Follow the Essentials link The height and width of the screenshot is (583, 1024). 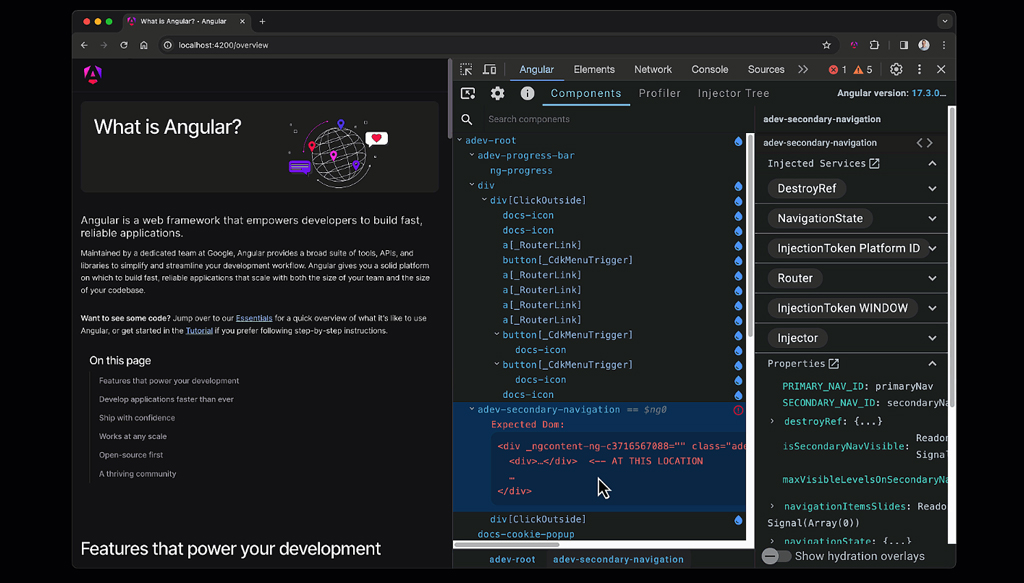coord(254,318)
